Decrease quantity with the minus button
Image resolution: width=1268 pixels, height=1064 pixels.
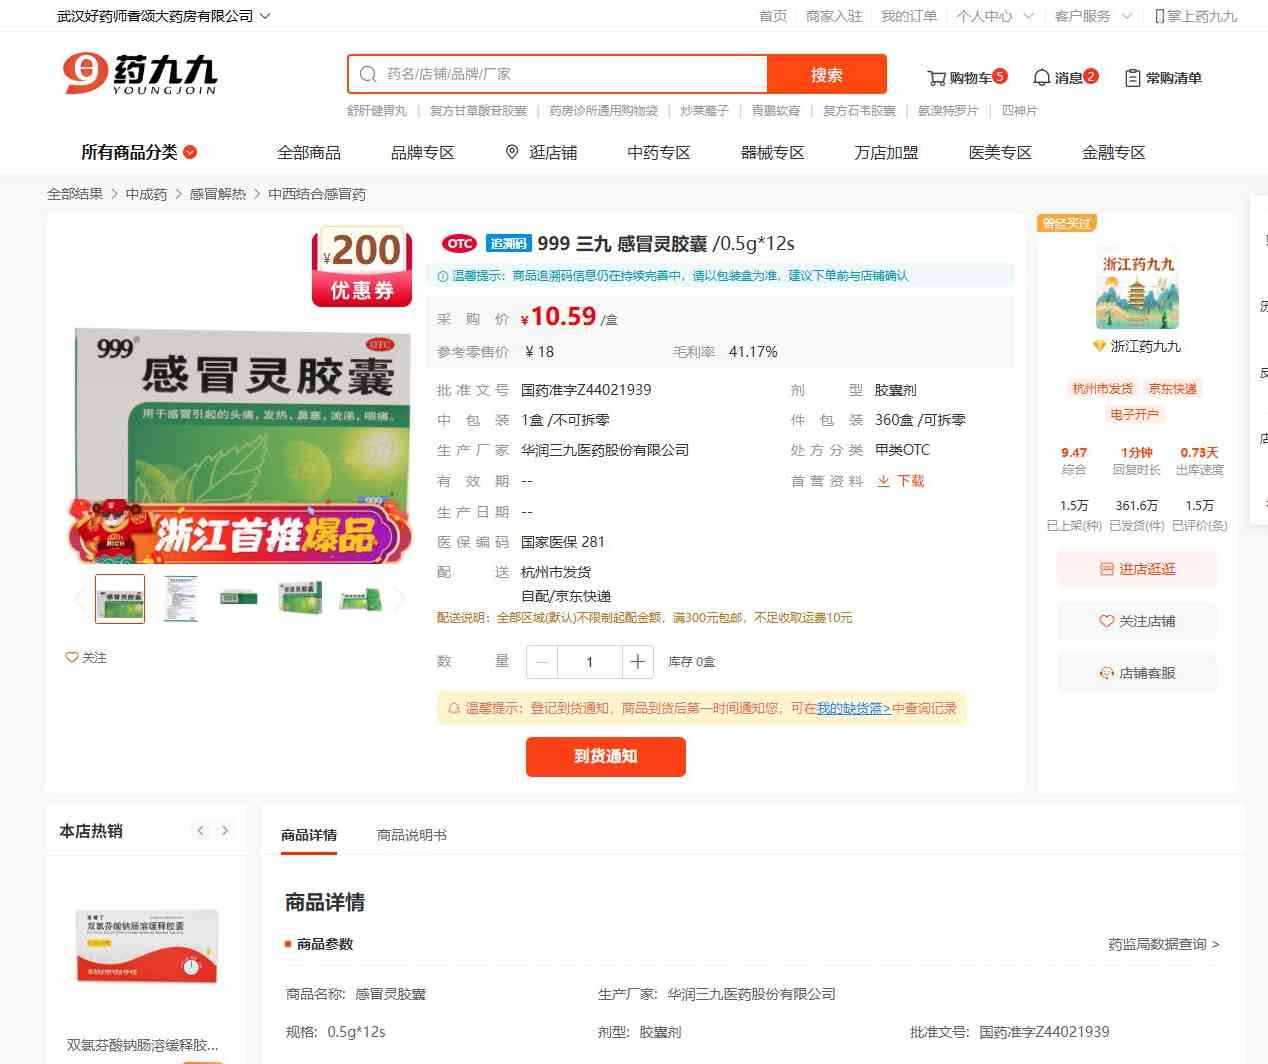tap(542, 662)
